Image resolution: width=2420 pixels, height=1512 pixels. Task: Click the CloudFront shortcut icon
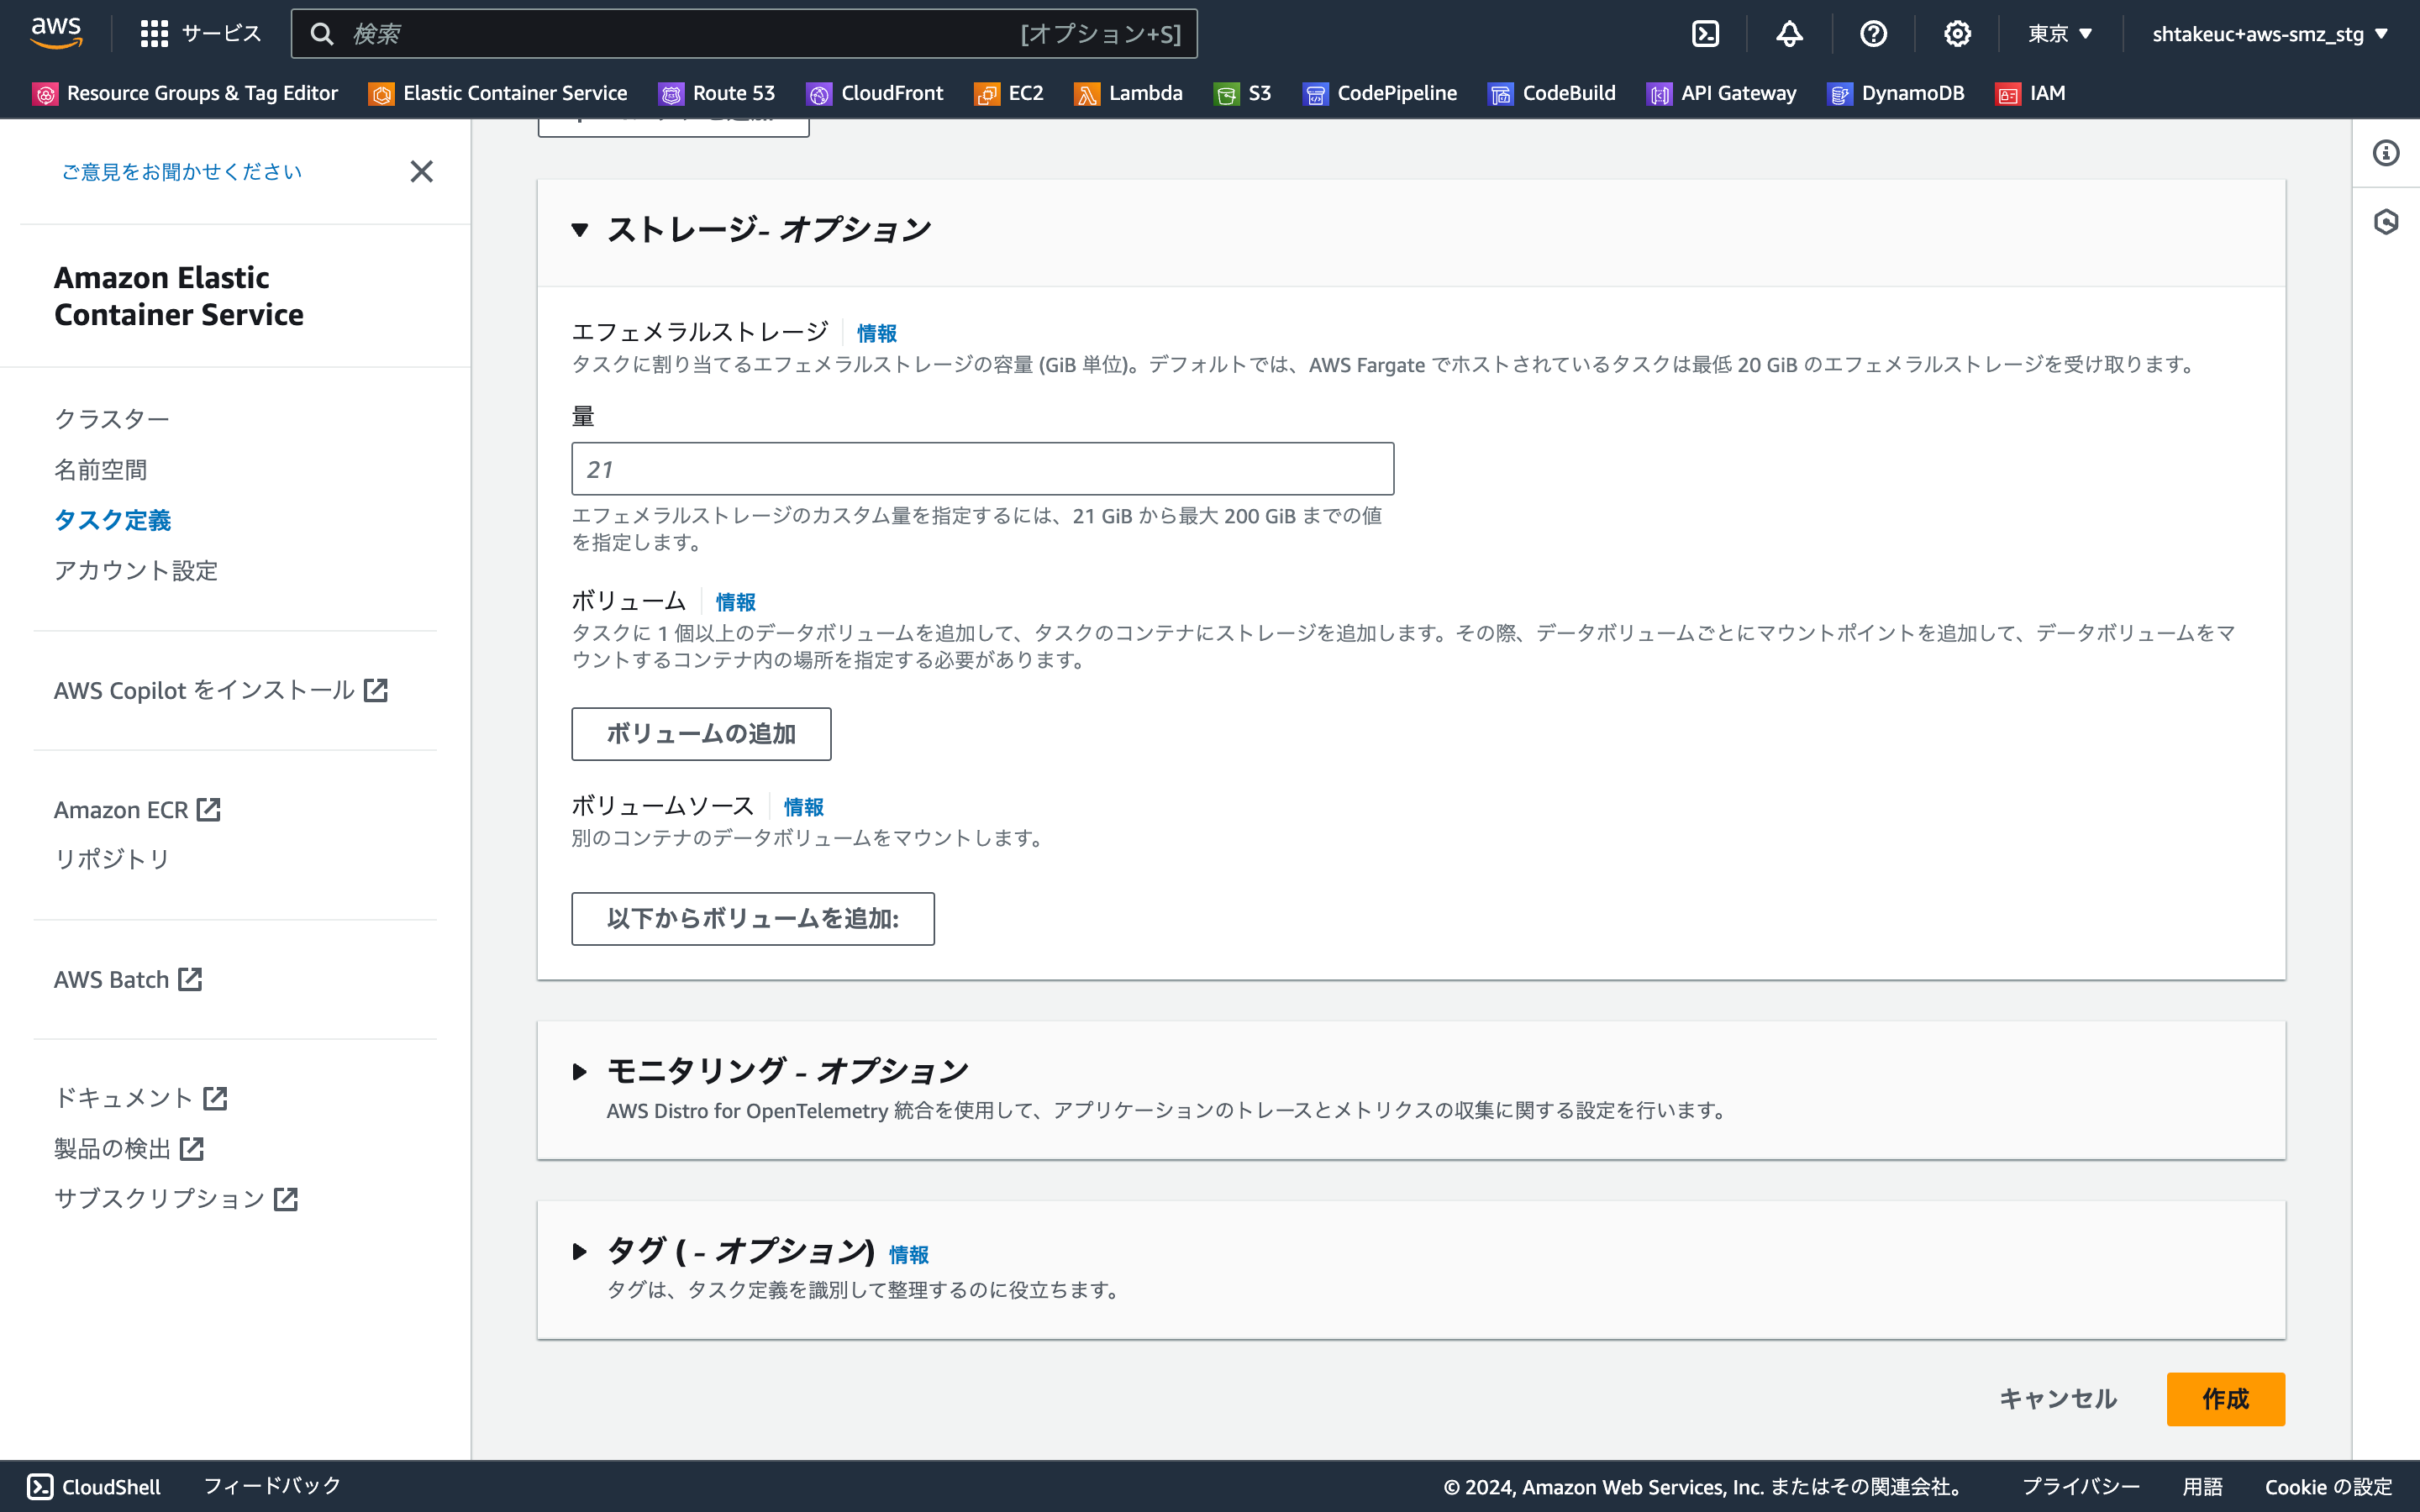click(819, 94)
